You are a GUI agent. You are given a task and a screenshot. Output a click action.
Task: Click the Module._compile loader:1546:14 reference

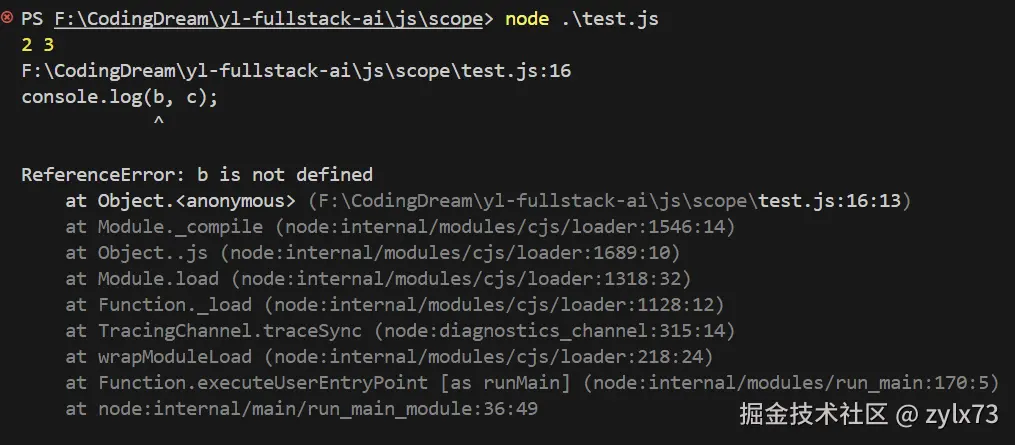point(506,227)
